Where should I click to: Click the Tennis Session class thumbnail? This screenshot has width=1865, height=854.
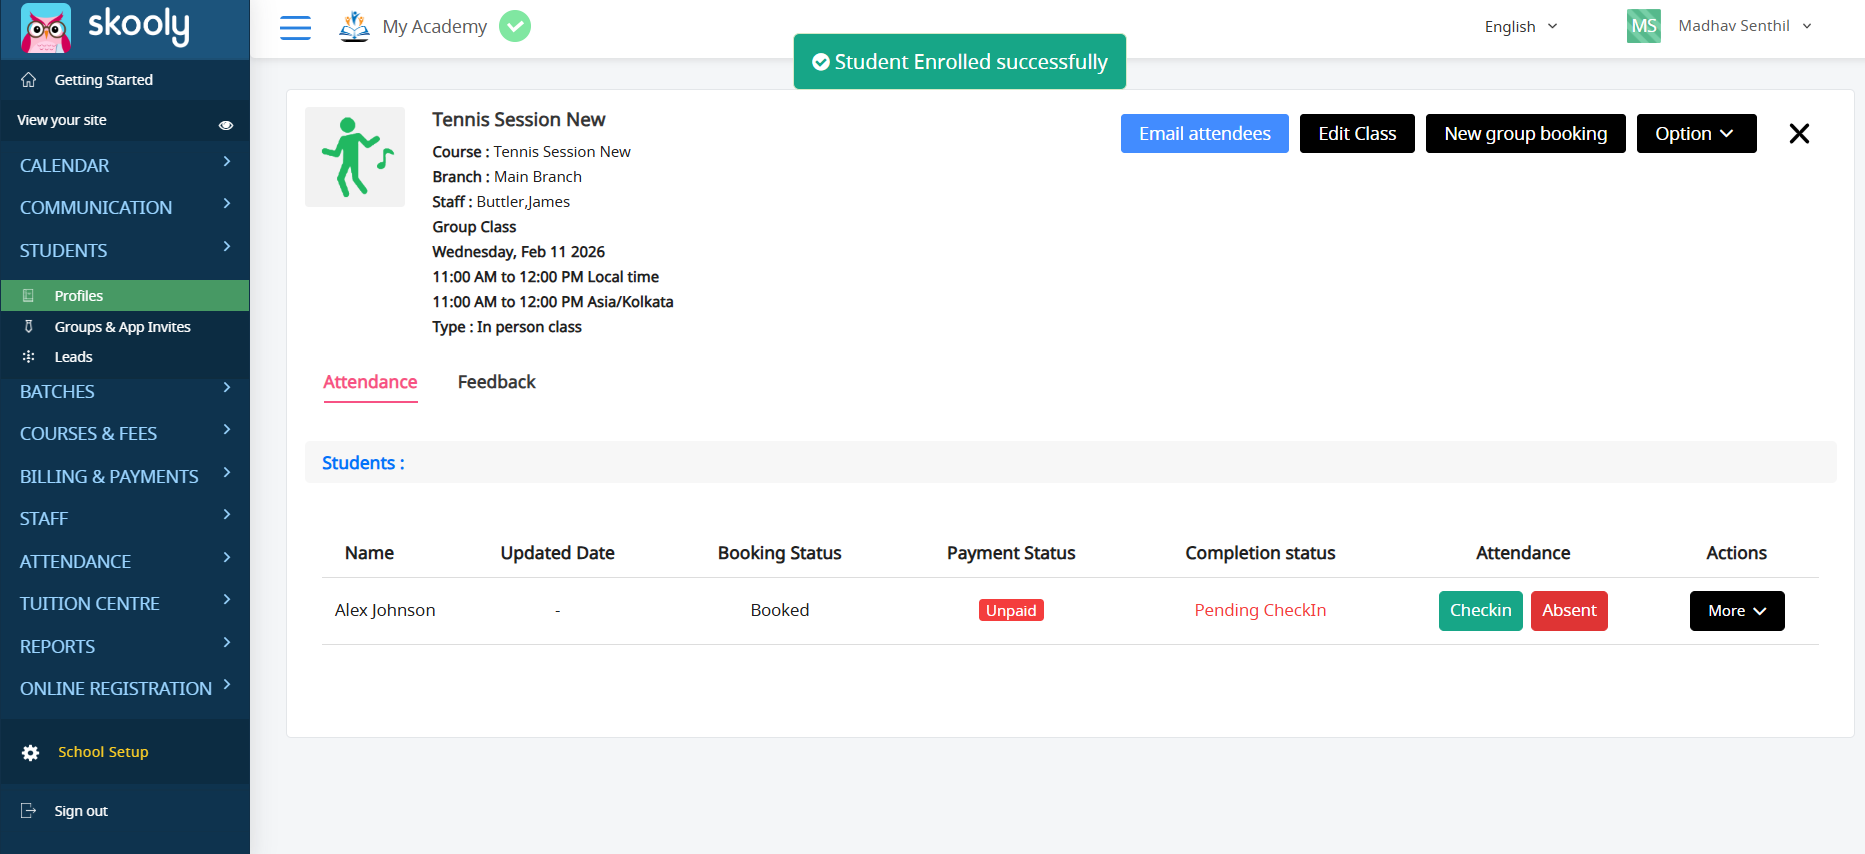[x=355, y=157]
